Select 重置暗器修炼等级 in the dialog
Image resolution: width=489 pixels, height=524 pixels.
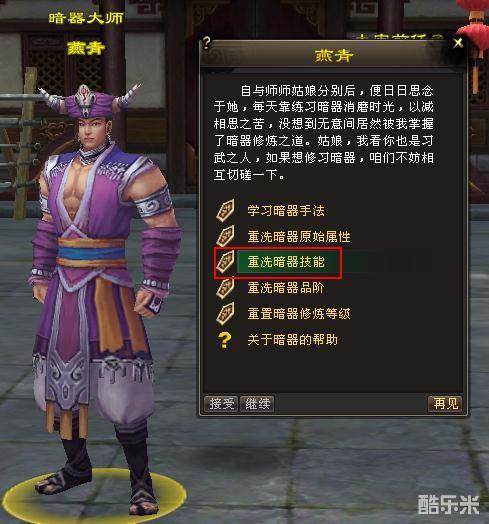pyautogui.click(x=299, y=314)
